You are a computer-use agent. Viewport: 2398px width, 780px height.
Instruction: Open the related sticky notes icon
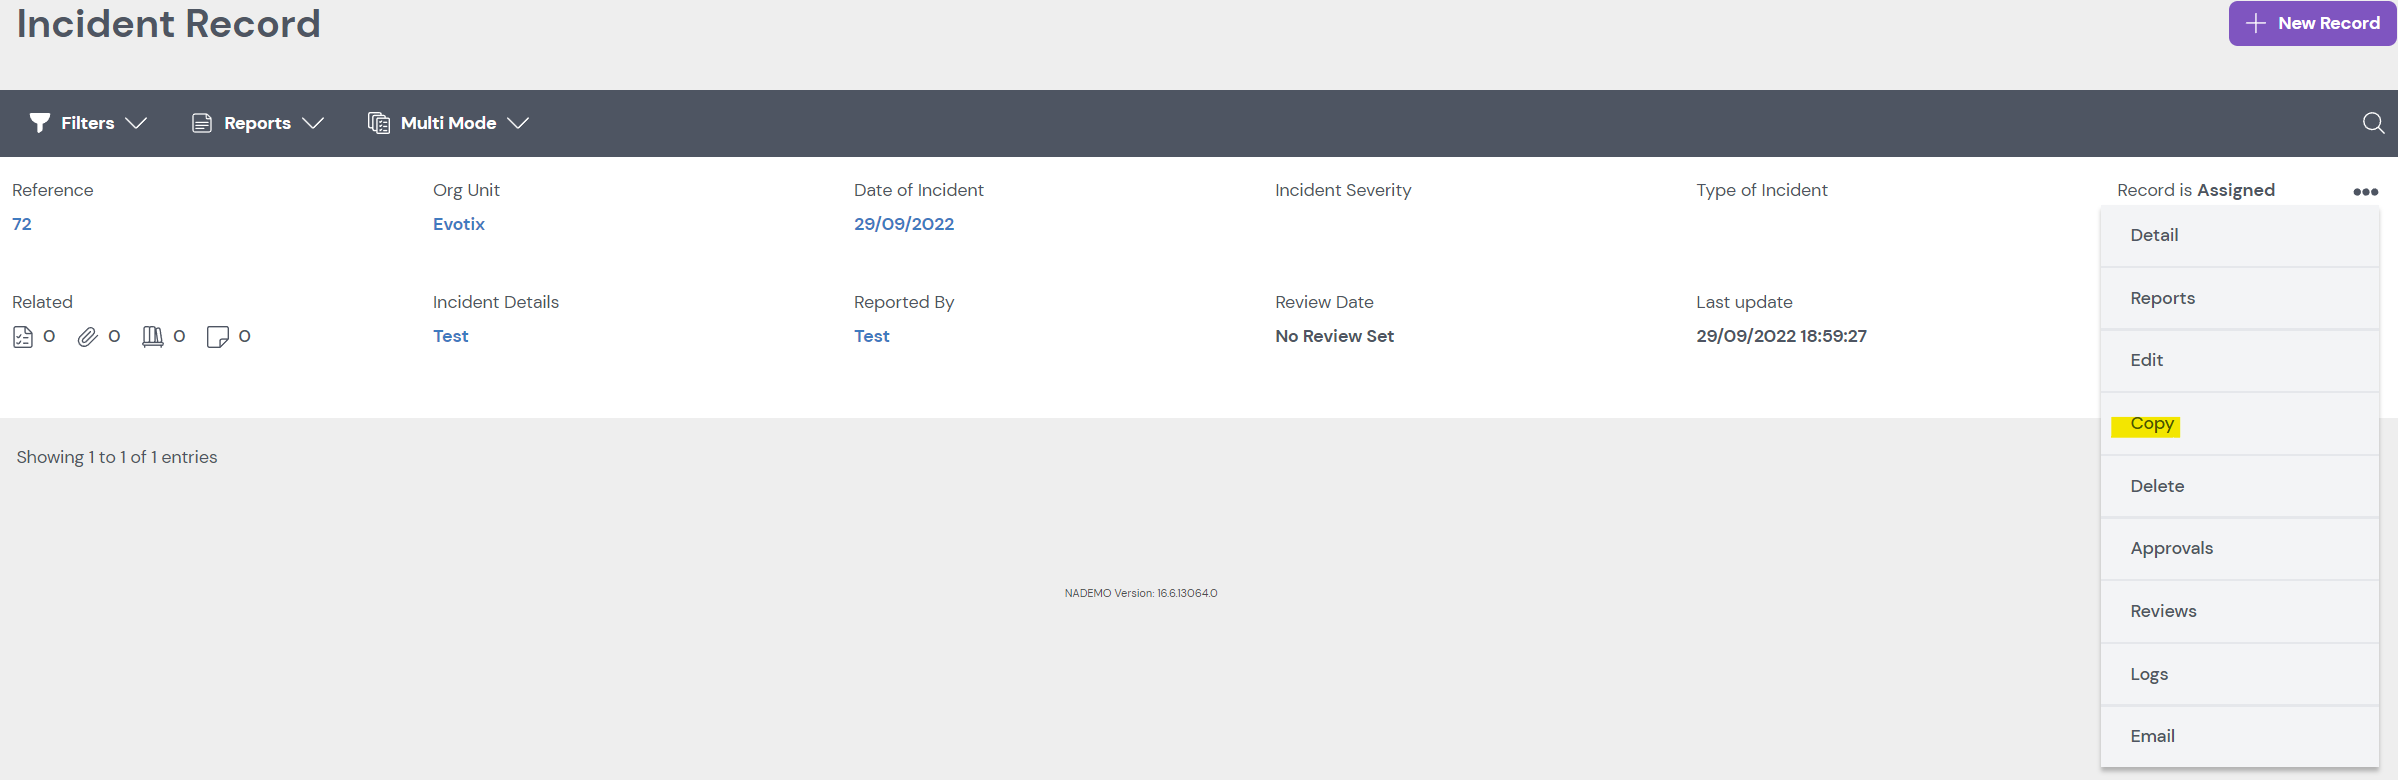coord(217,337)
